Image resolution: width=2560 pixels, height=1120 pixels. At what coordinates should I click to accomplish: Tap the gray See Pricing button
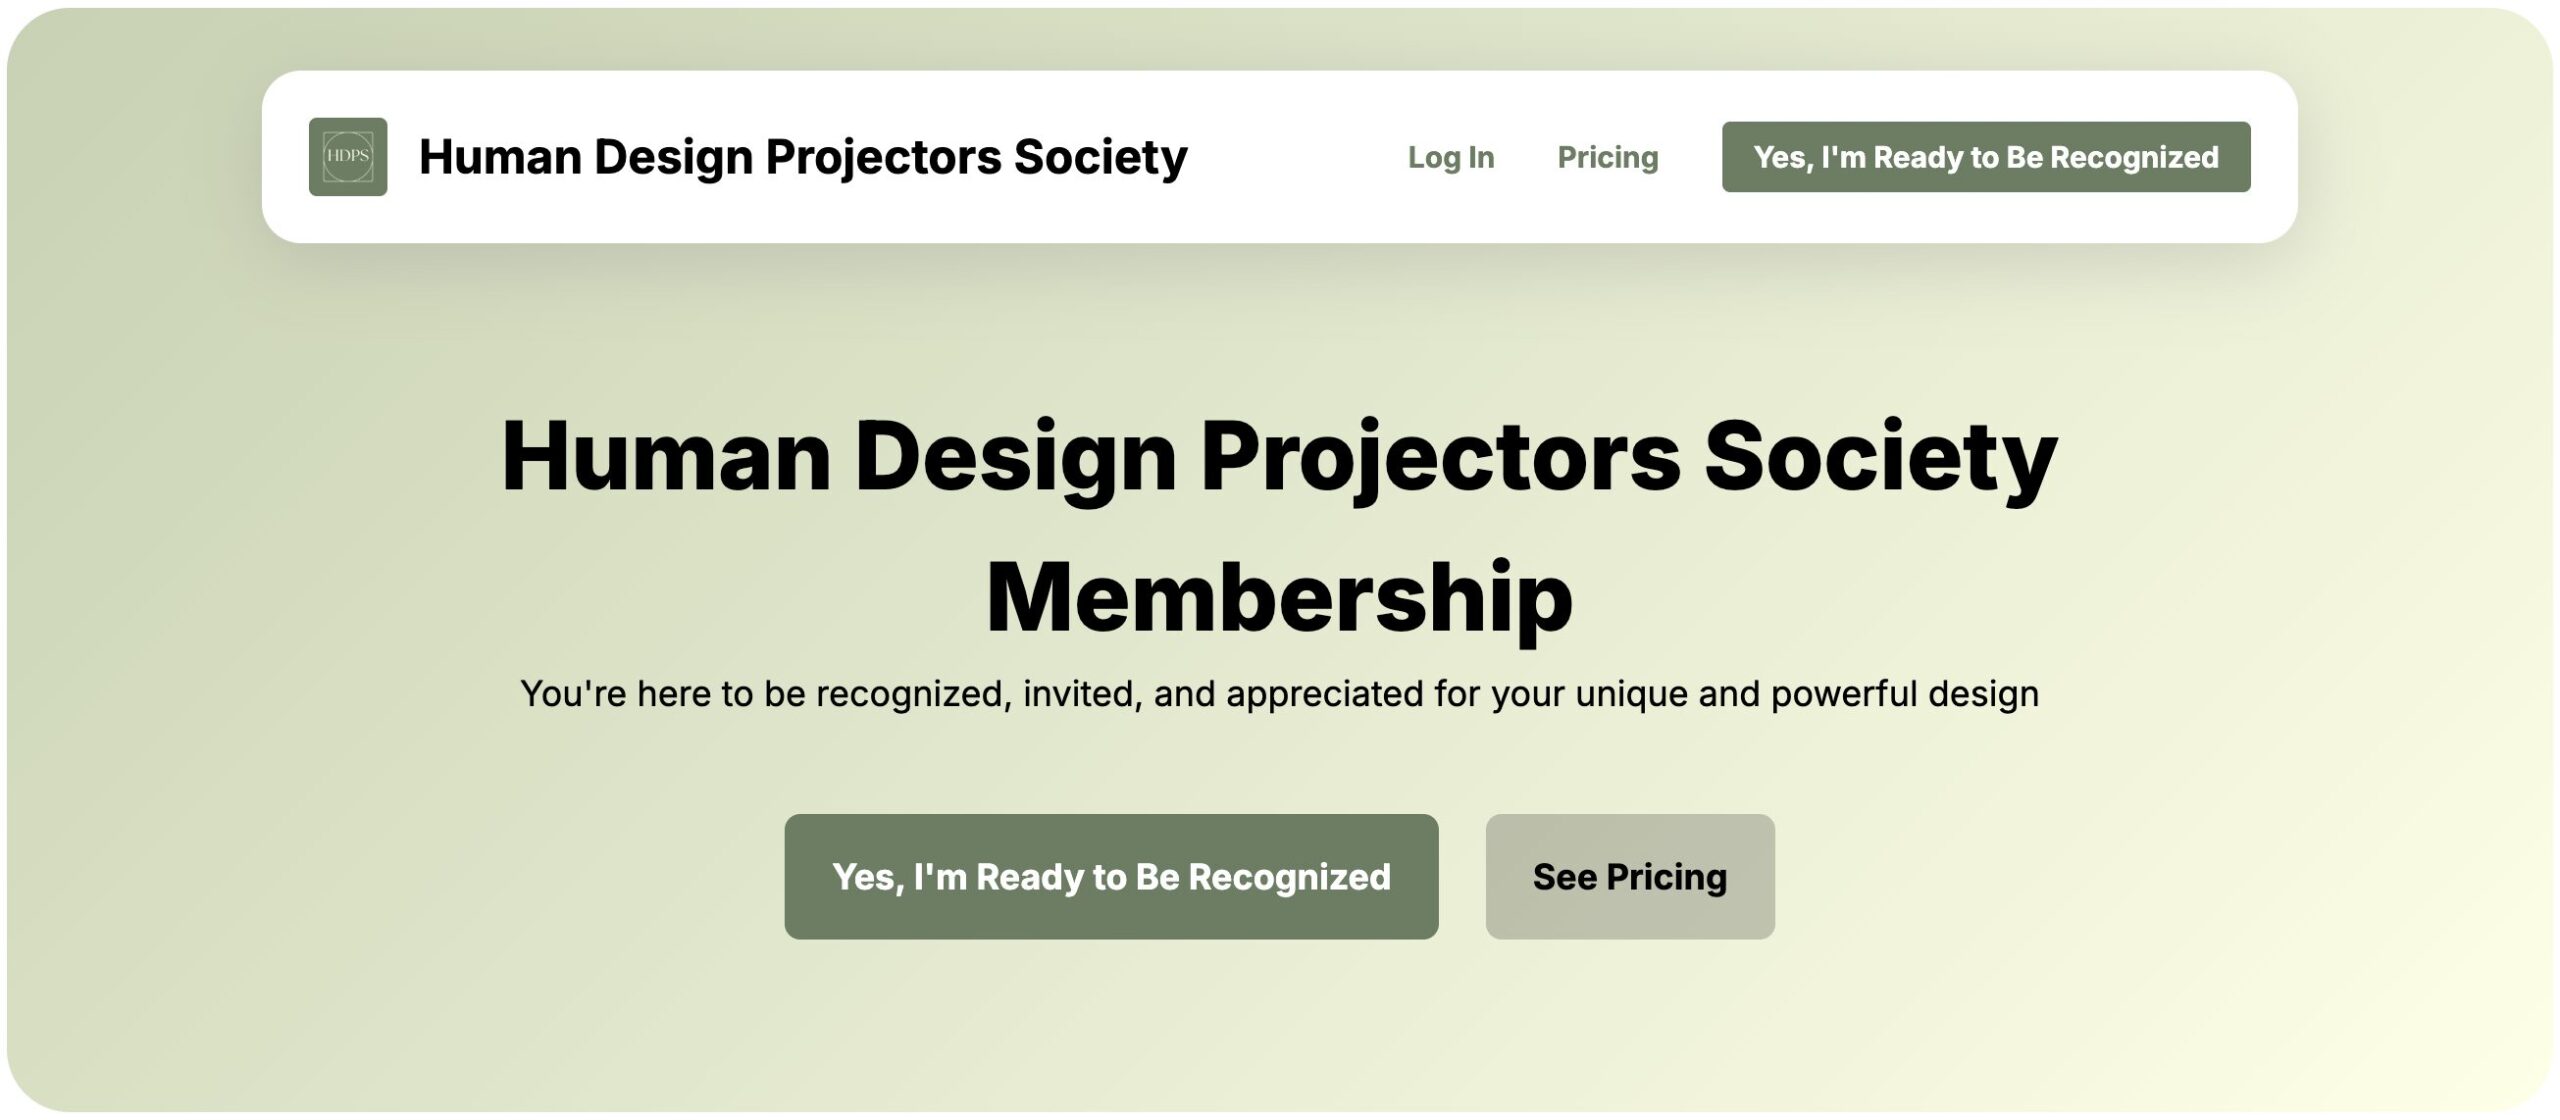(x=1629, y=876)
